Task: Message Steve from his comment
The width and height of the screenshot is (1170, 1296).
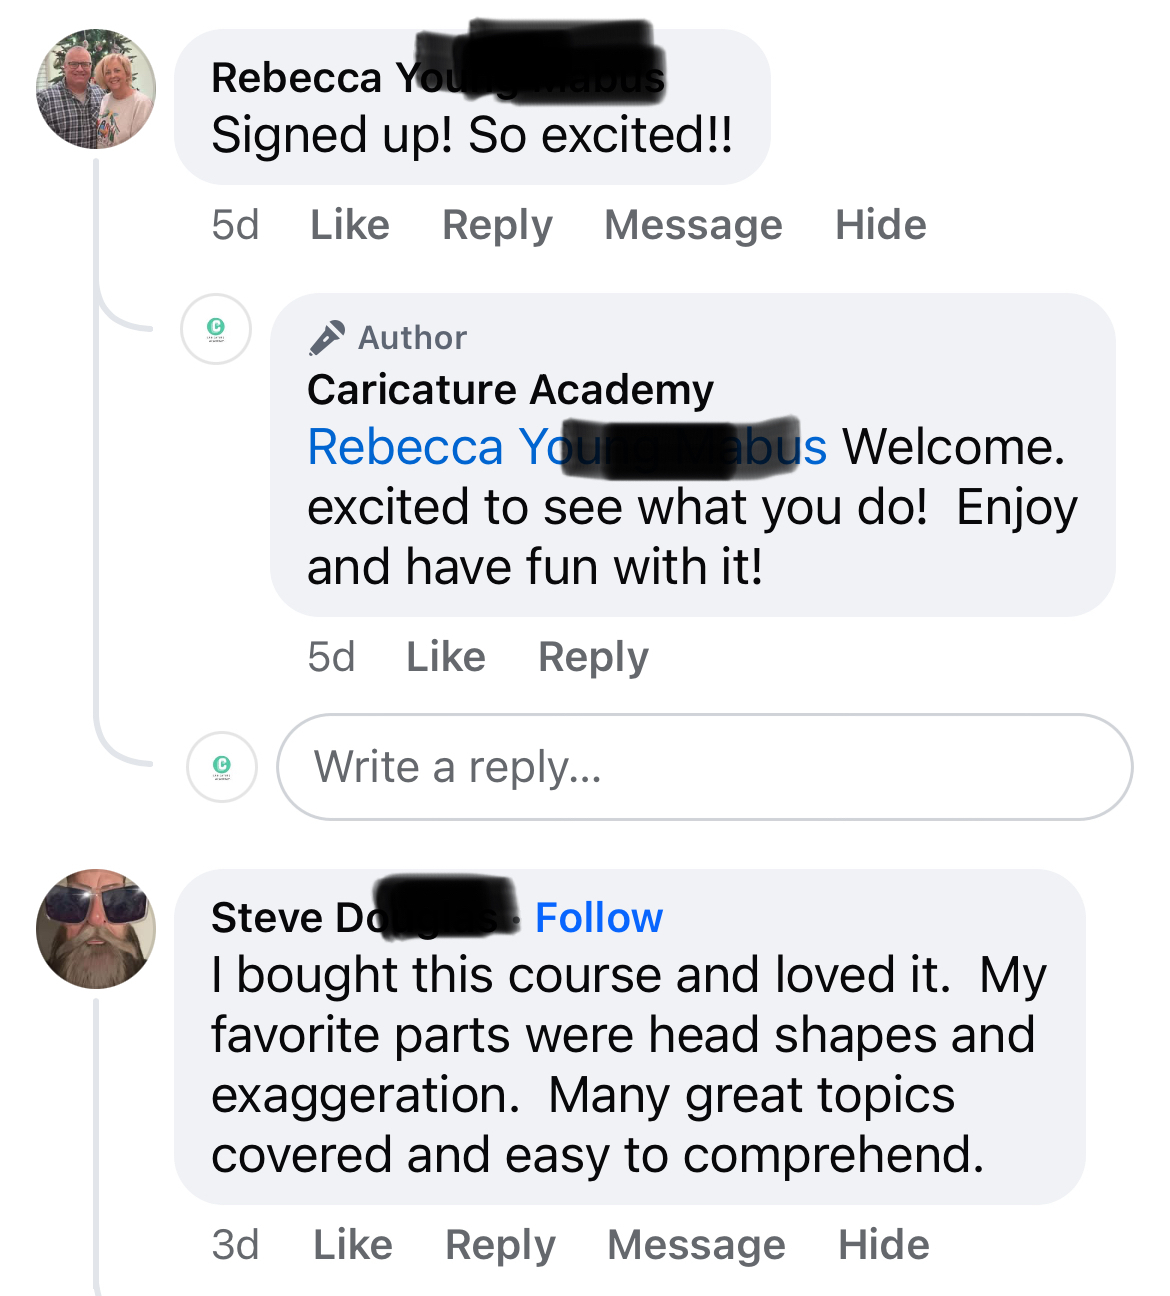Action: [x=696, y=1245]
